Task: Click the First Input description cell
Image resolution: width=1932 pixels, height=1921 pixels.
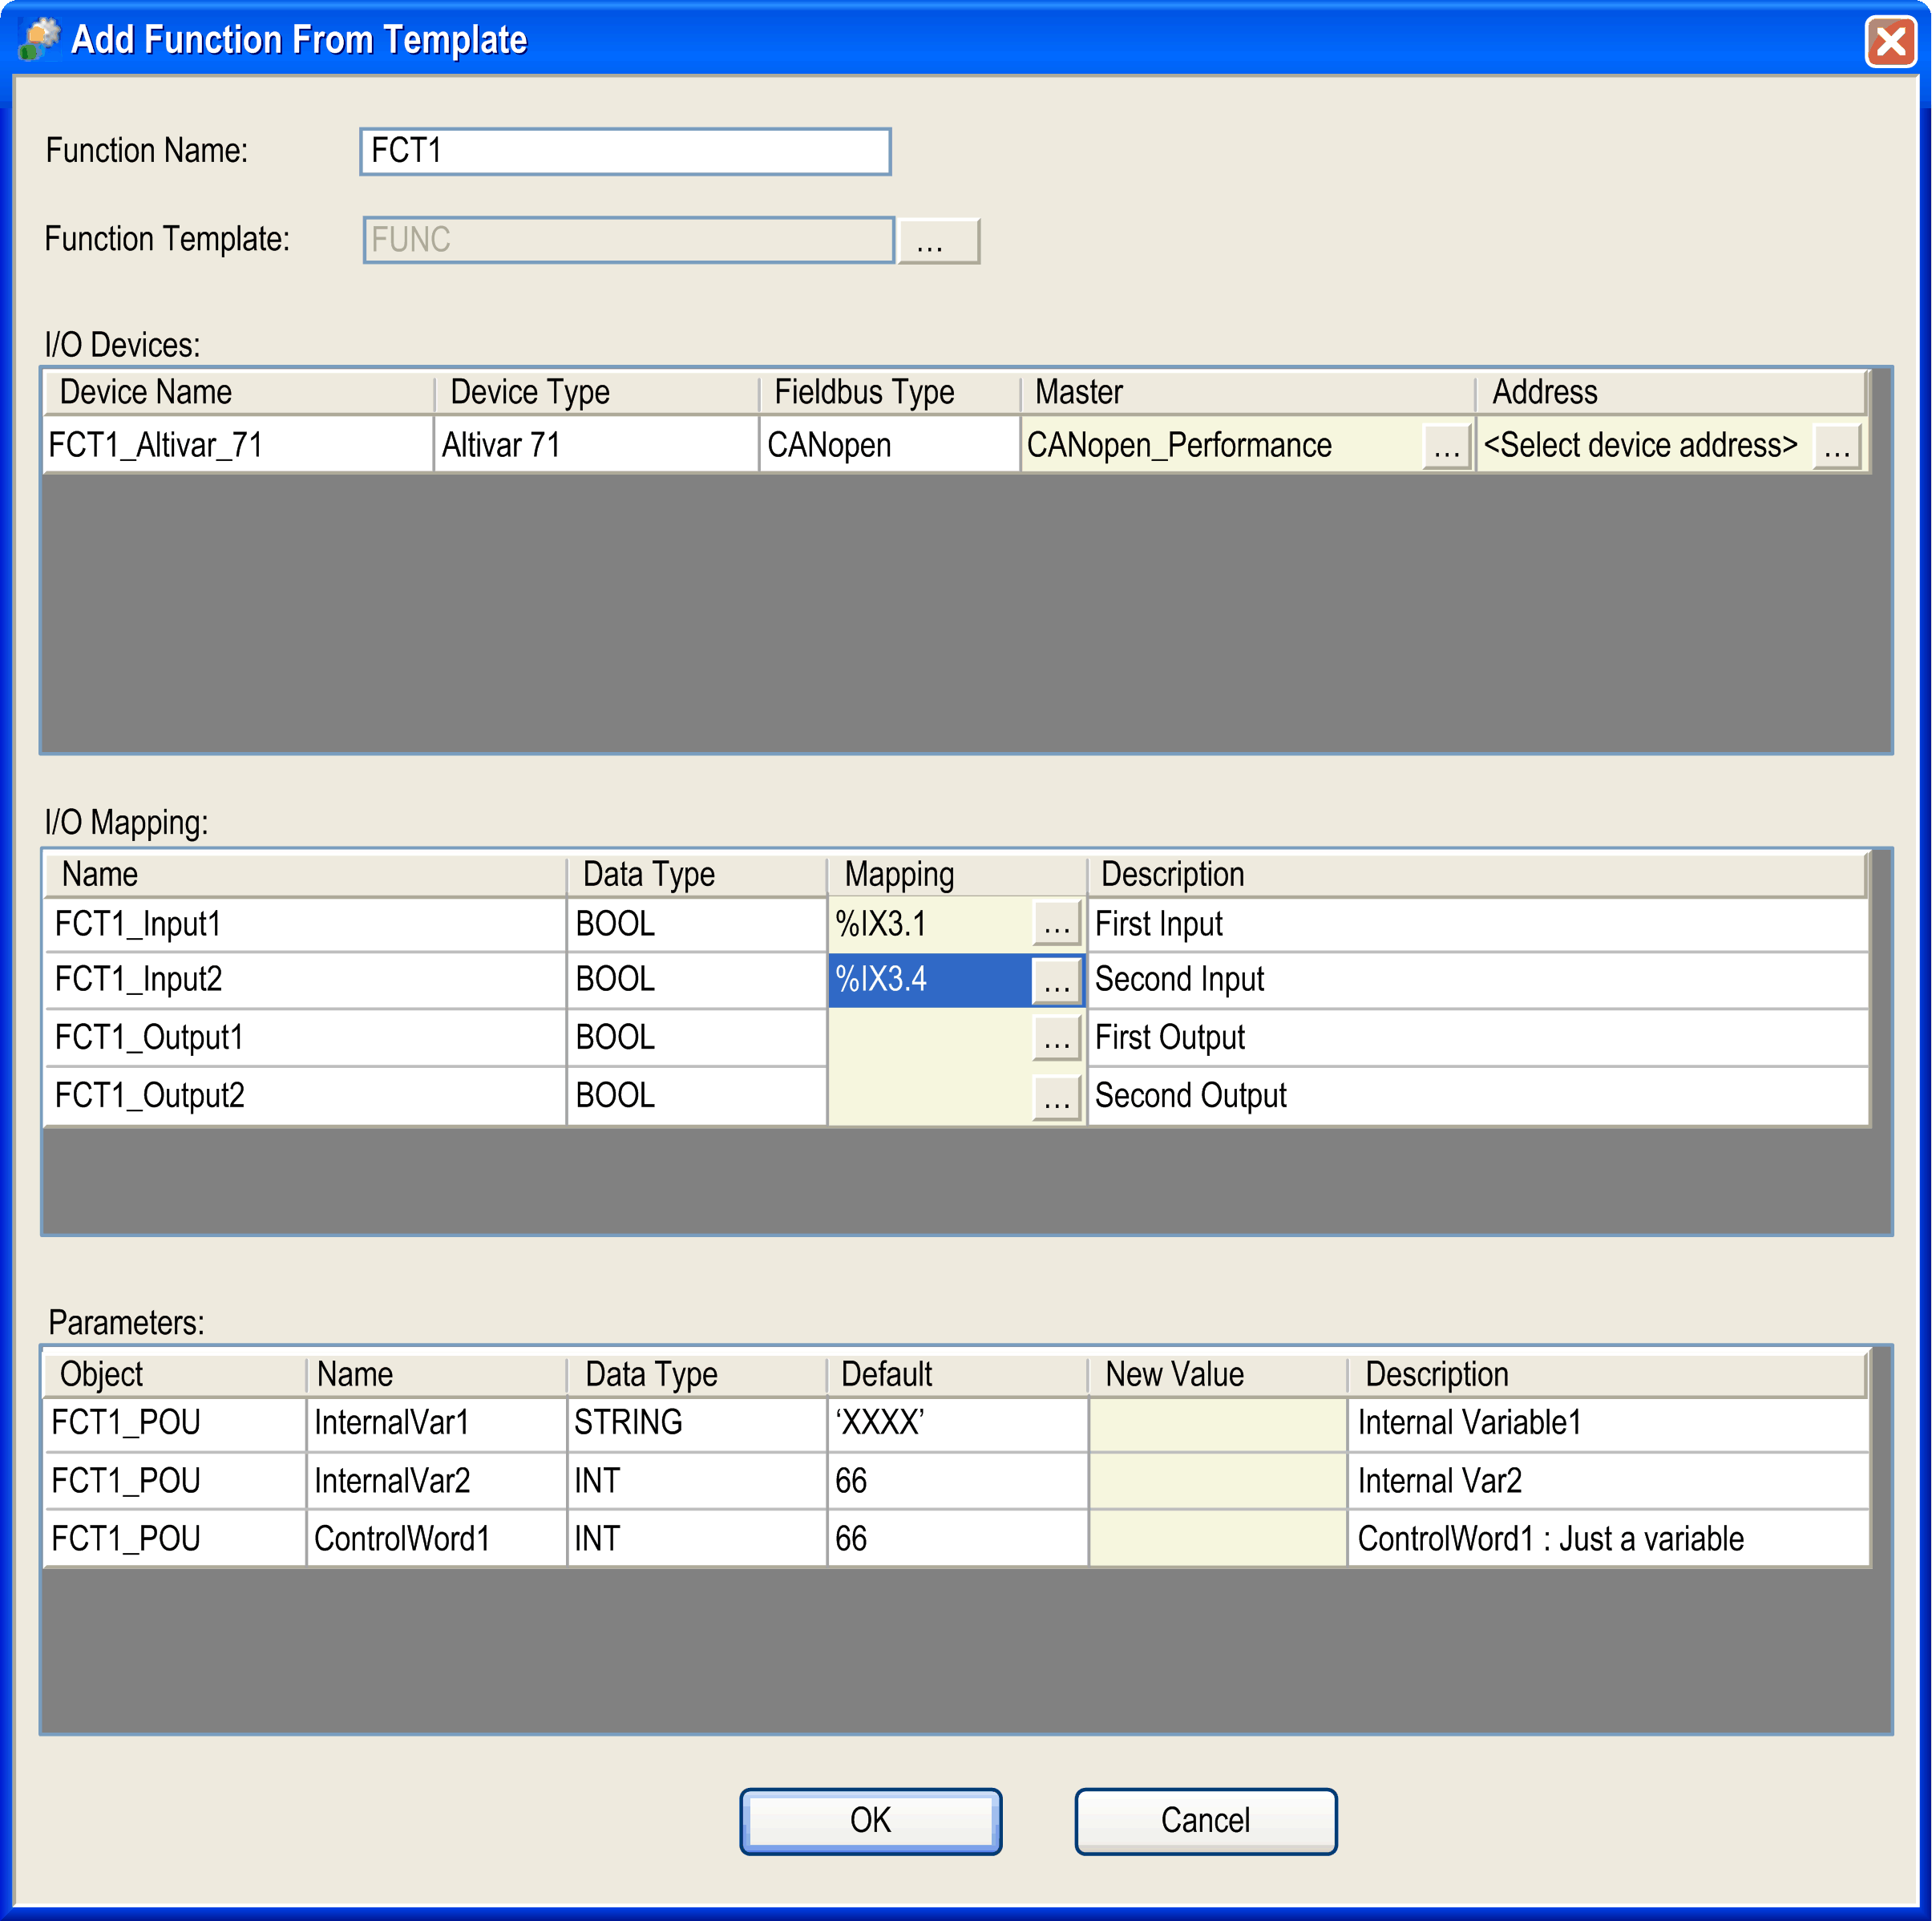Action: point(1478,924)
